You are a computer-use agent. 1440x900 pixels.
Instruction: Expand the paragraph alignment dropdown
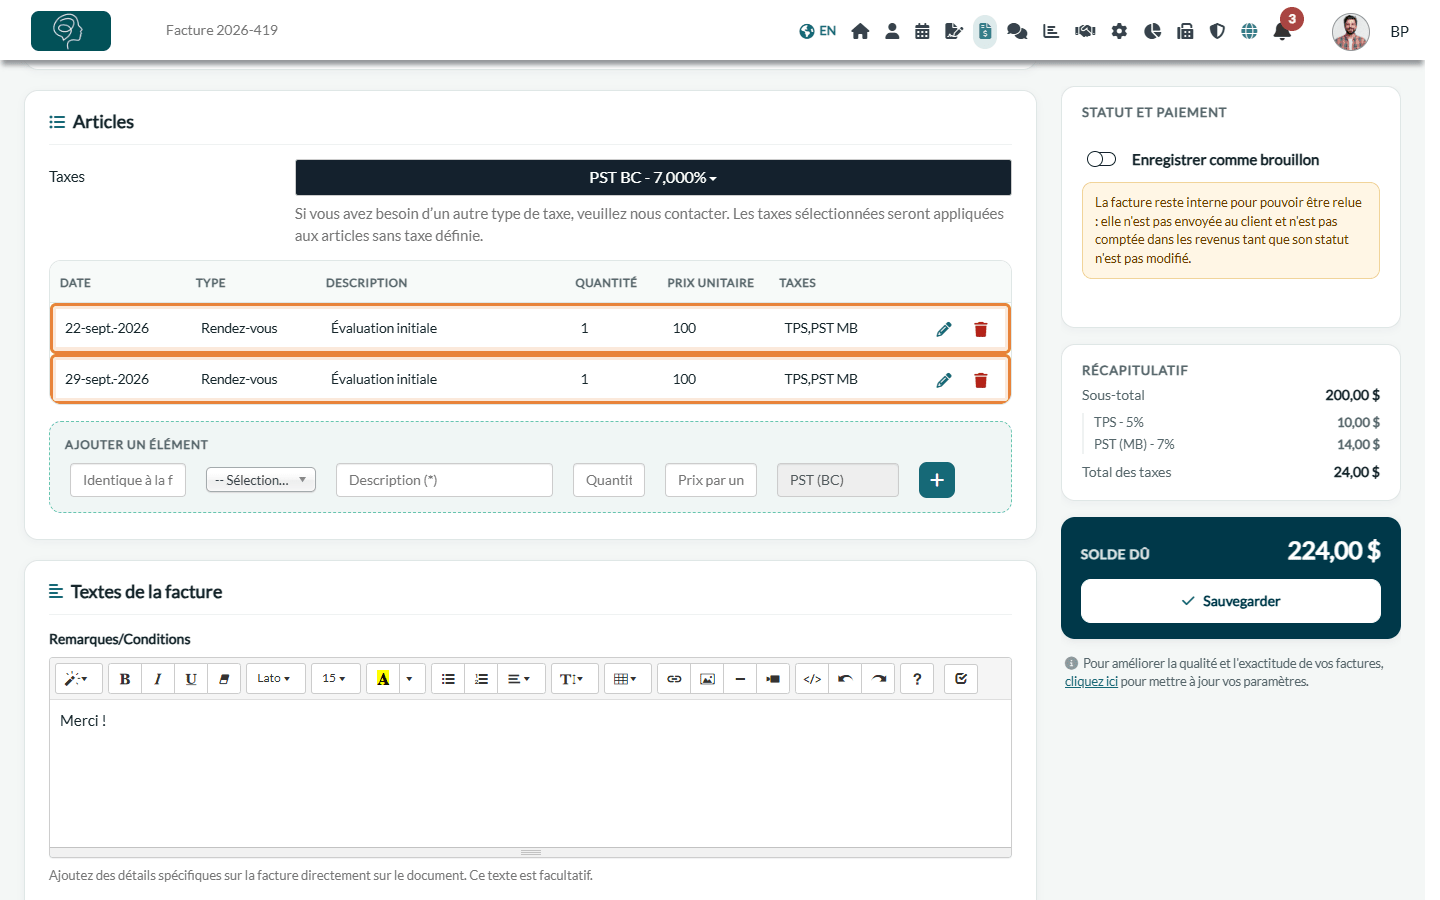520,679
